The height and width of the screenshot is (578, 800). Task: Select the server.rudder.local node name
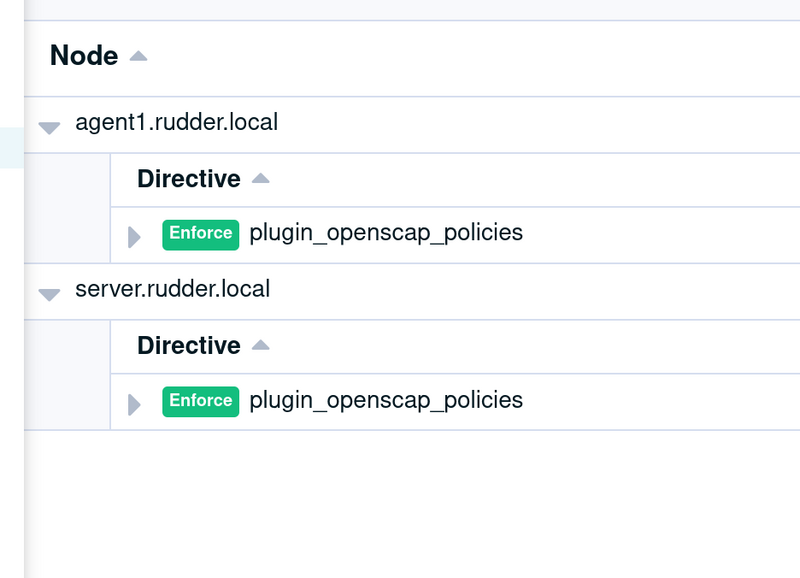pos(172,289)
